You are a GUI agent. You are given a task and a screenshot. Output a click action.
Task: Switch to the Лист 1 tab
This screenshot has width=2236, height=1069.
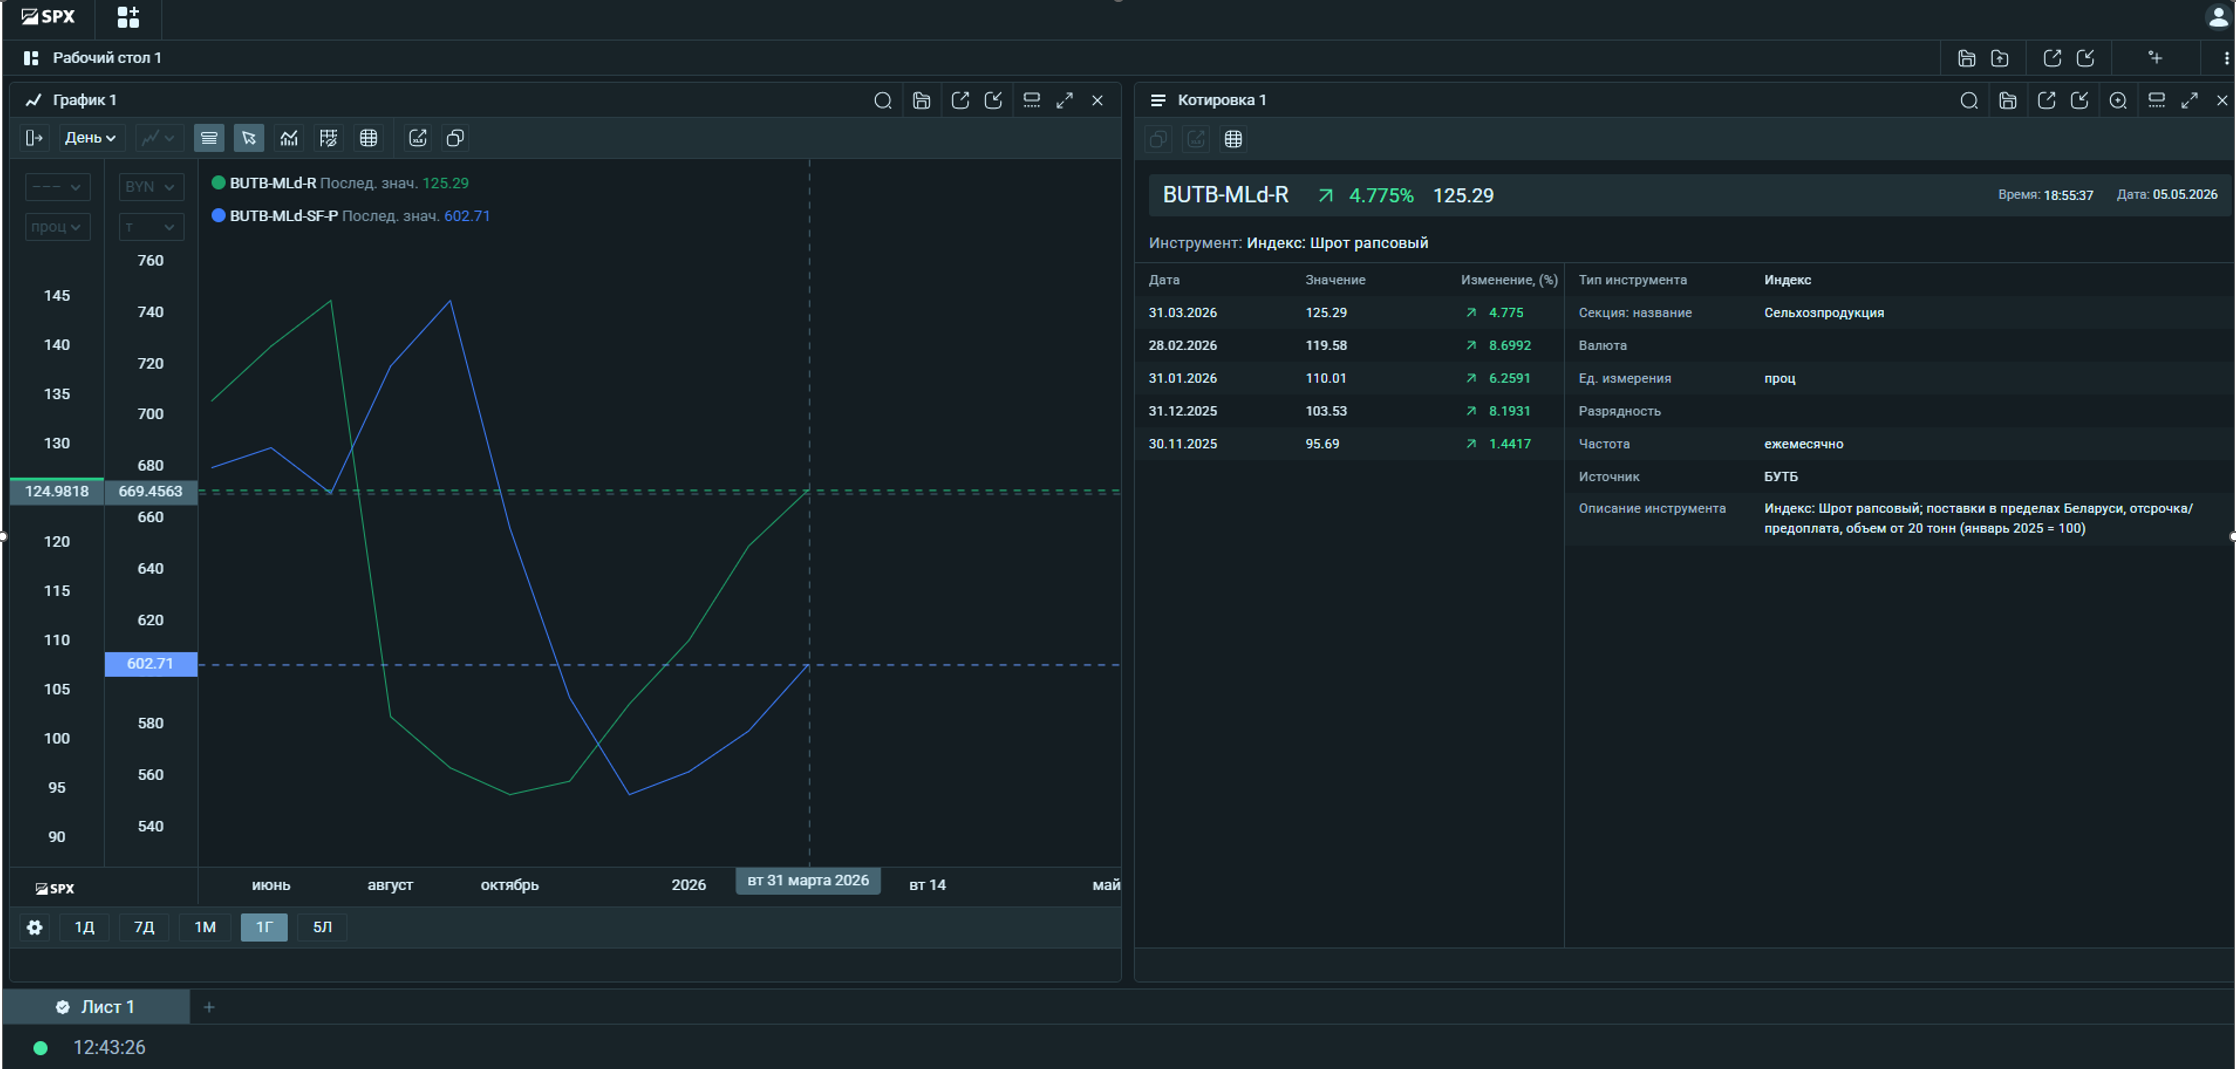[96, 1007]
